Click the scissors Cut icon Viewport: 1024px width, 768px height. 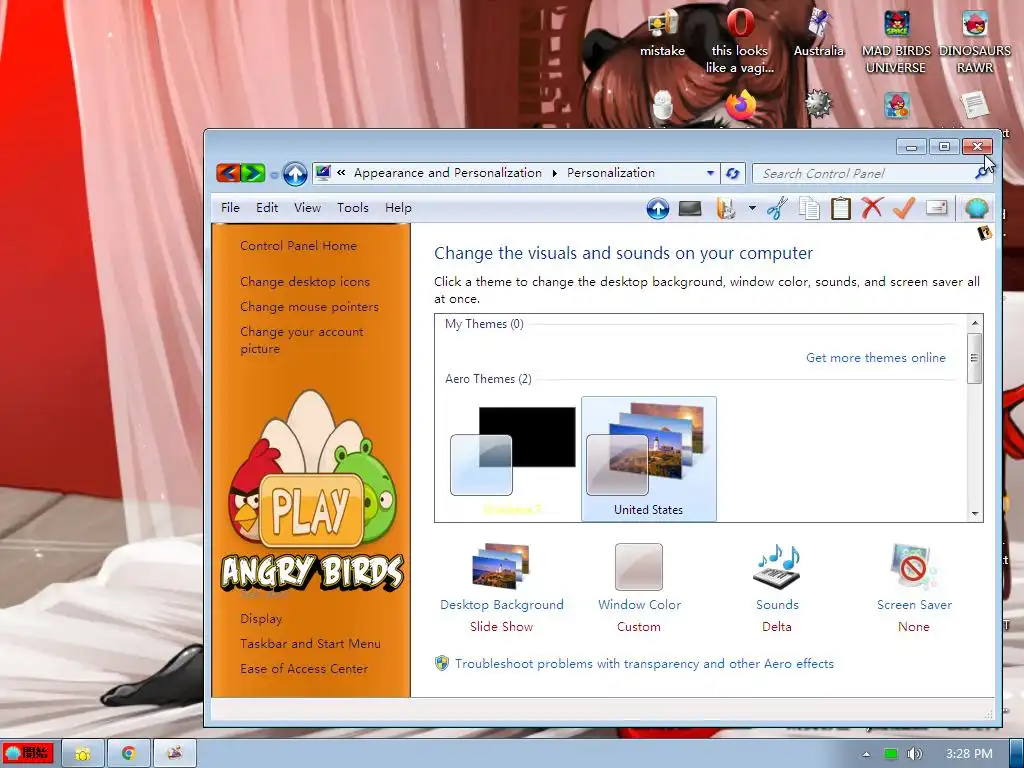tap(776, 208)
